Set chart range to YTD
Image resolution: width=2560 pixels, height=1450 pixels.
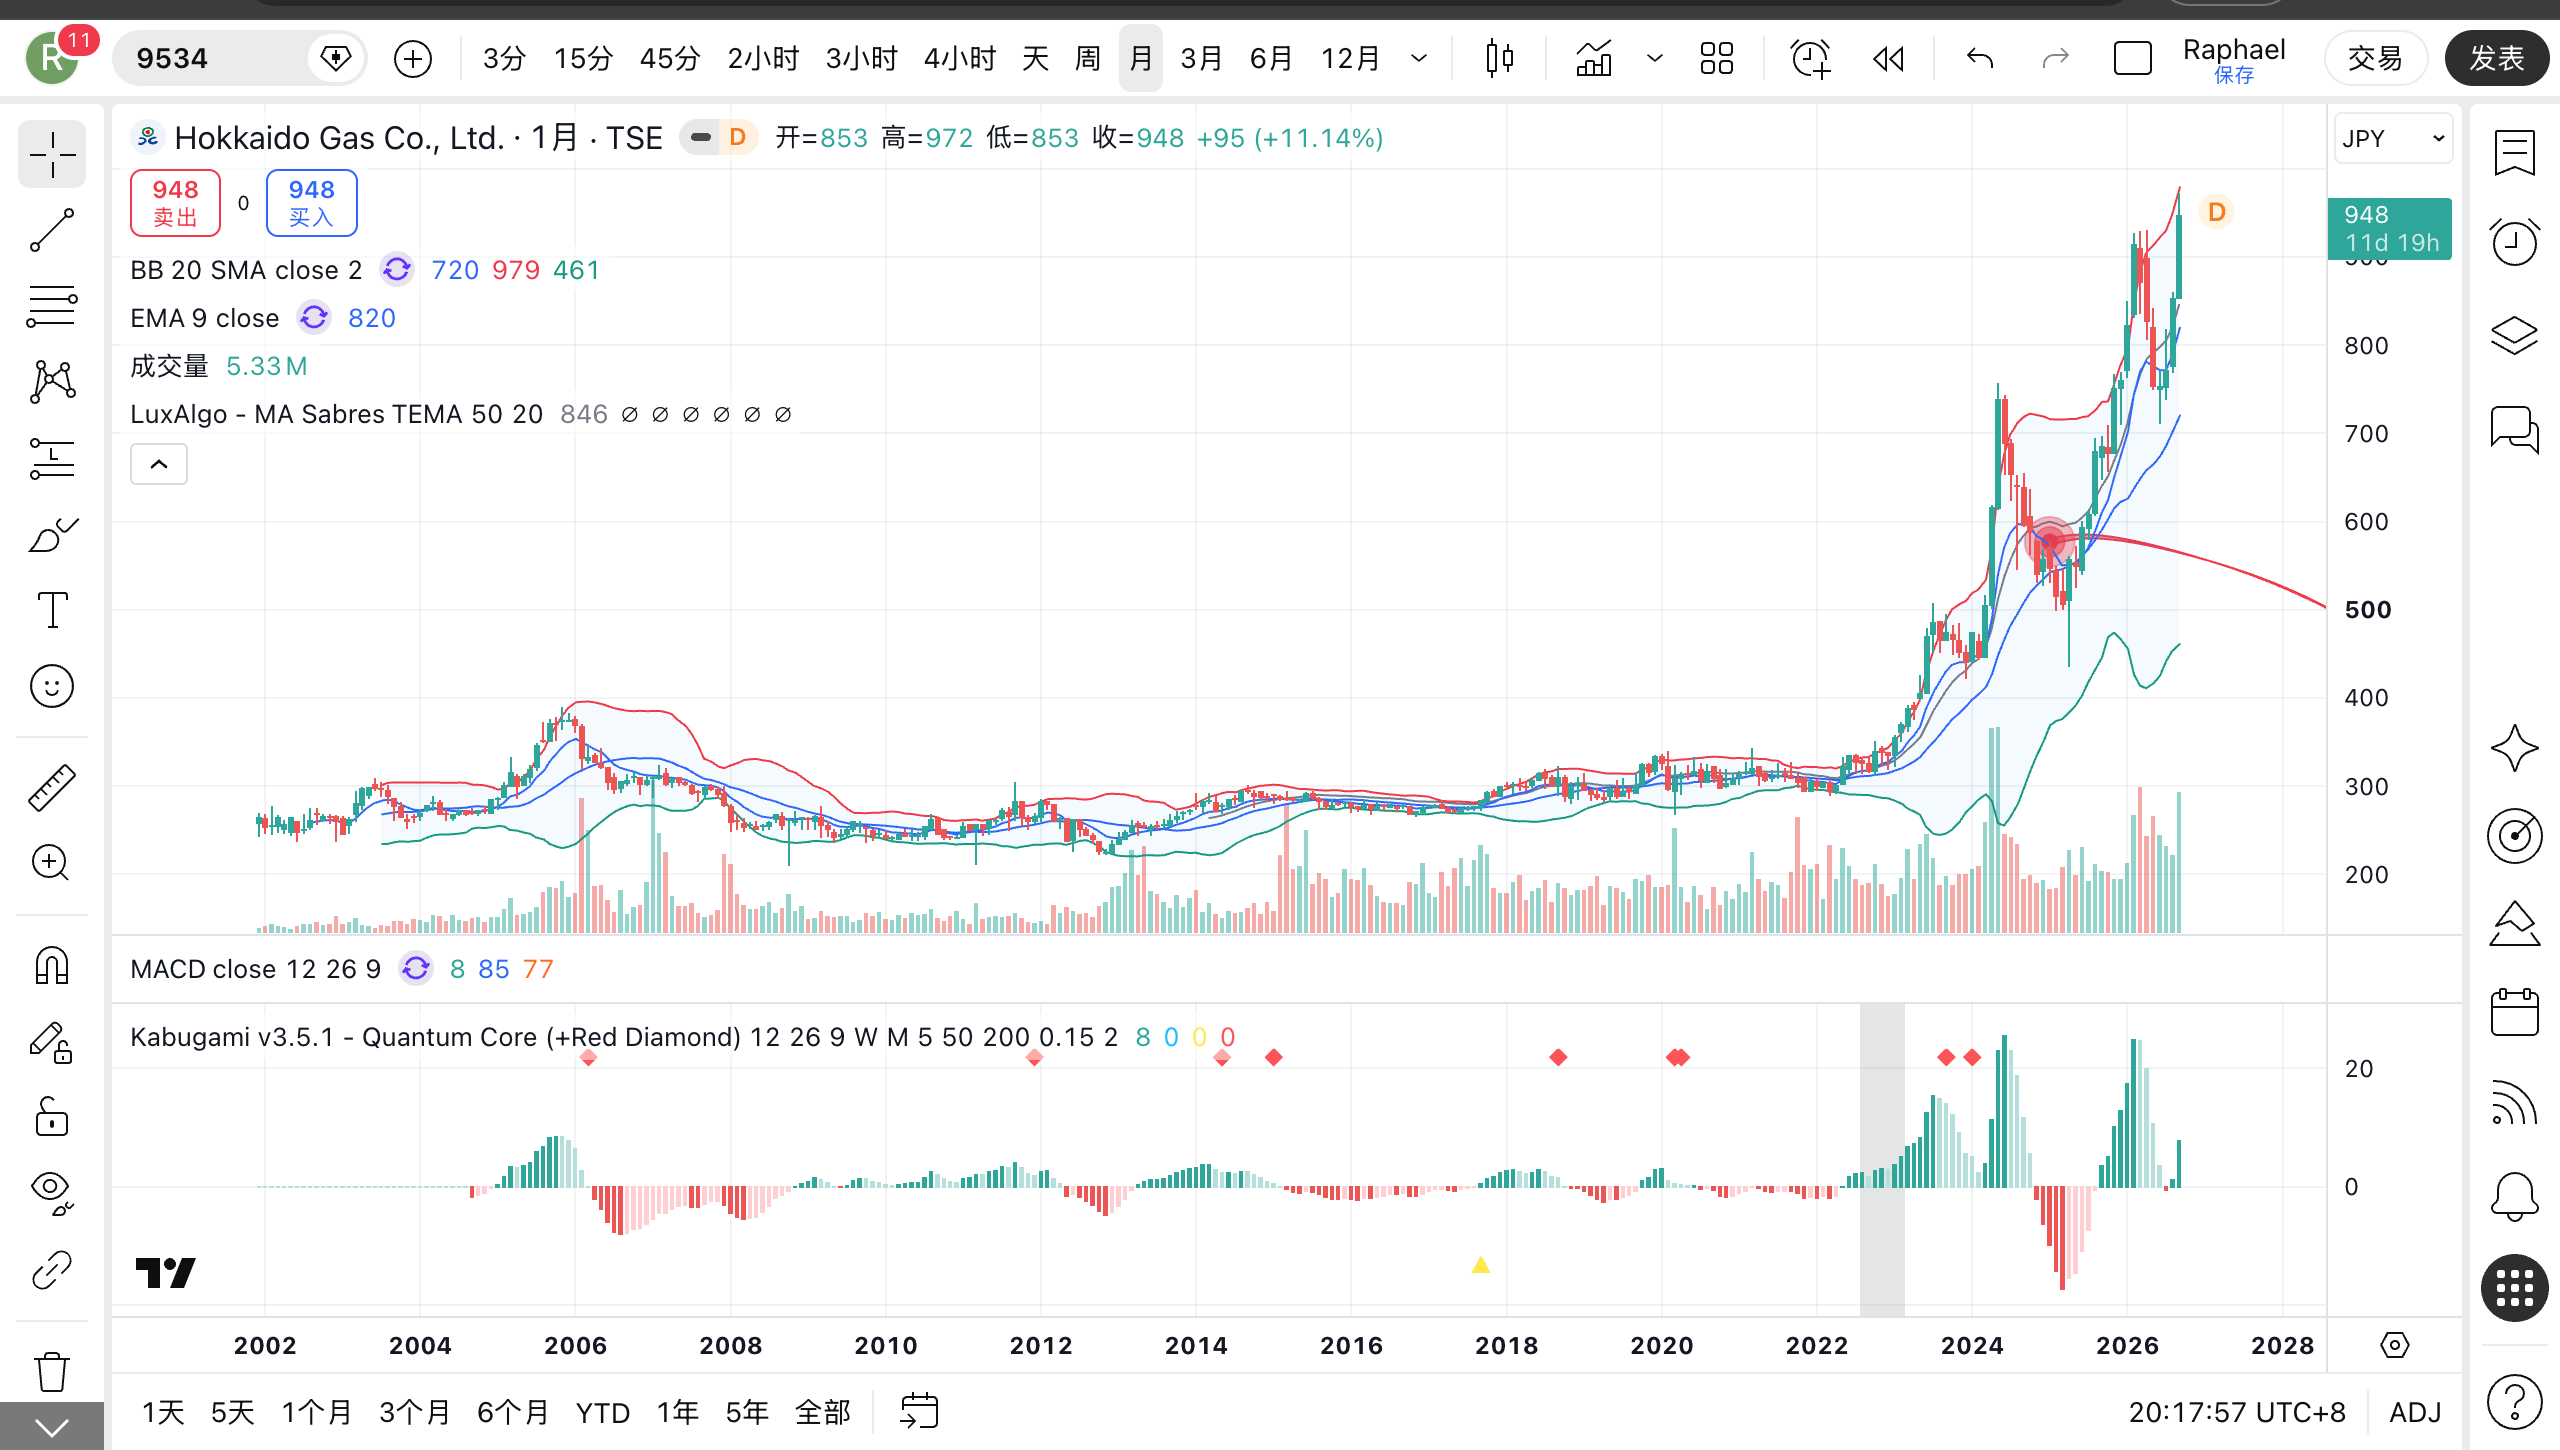(x=603, y=1412)
